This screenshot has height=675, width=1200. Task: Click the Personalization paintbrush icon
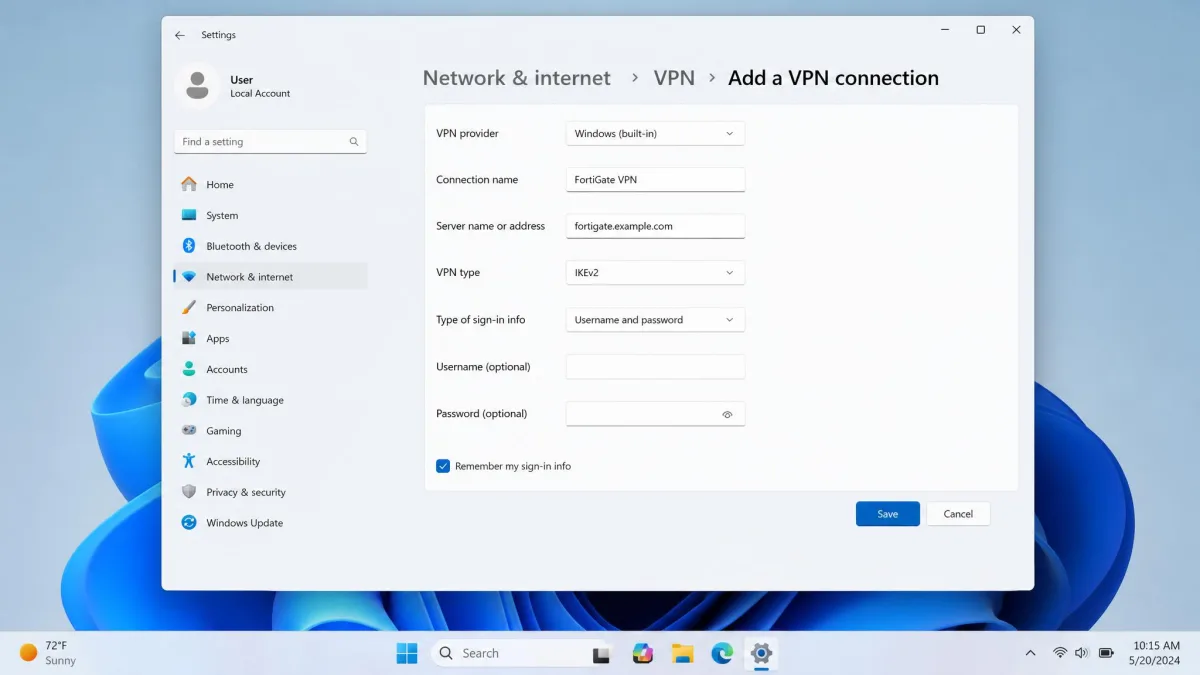[189, 308]
